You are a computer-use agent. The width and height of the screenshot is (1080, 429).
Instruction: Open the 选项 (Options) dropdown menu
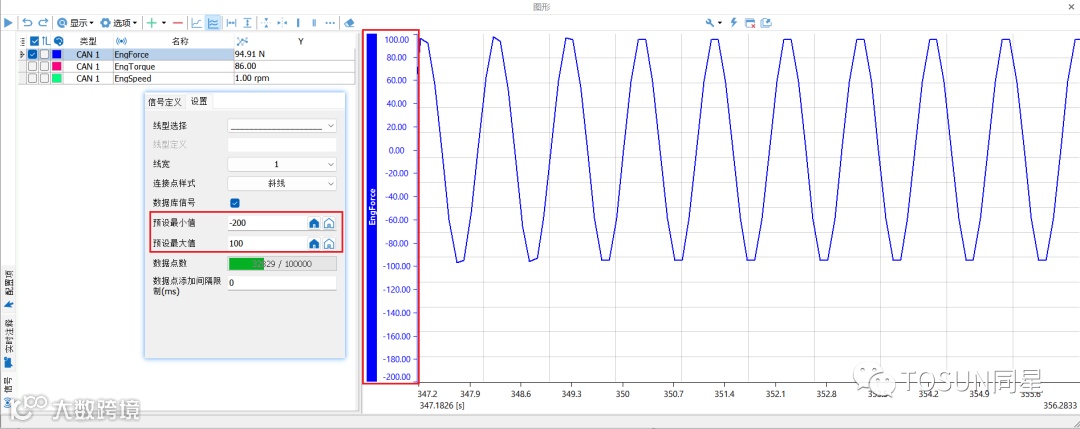click(x=119, y=23)
